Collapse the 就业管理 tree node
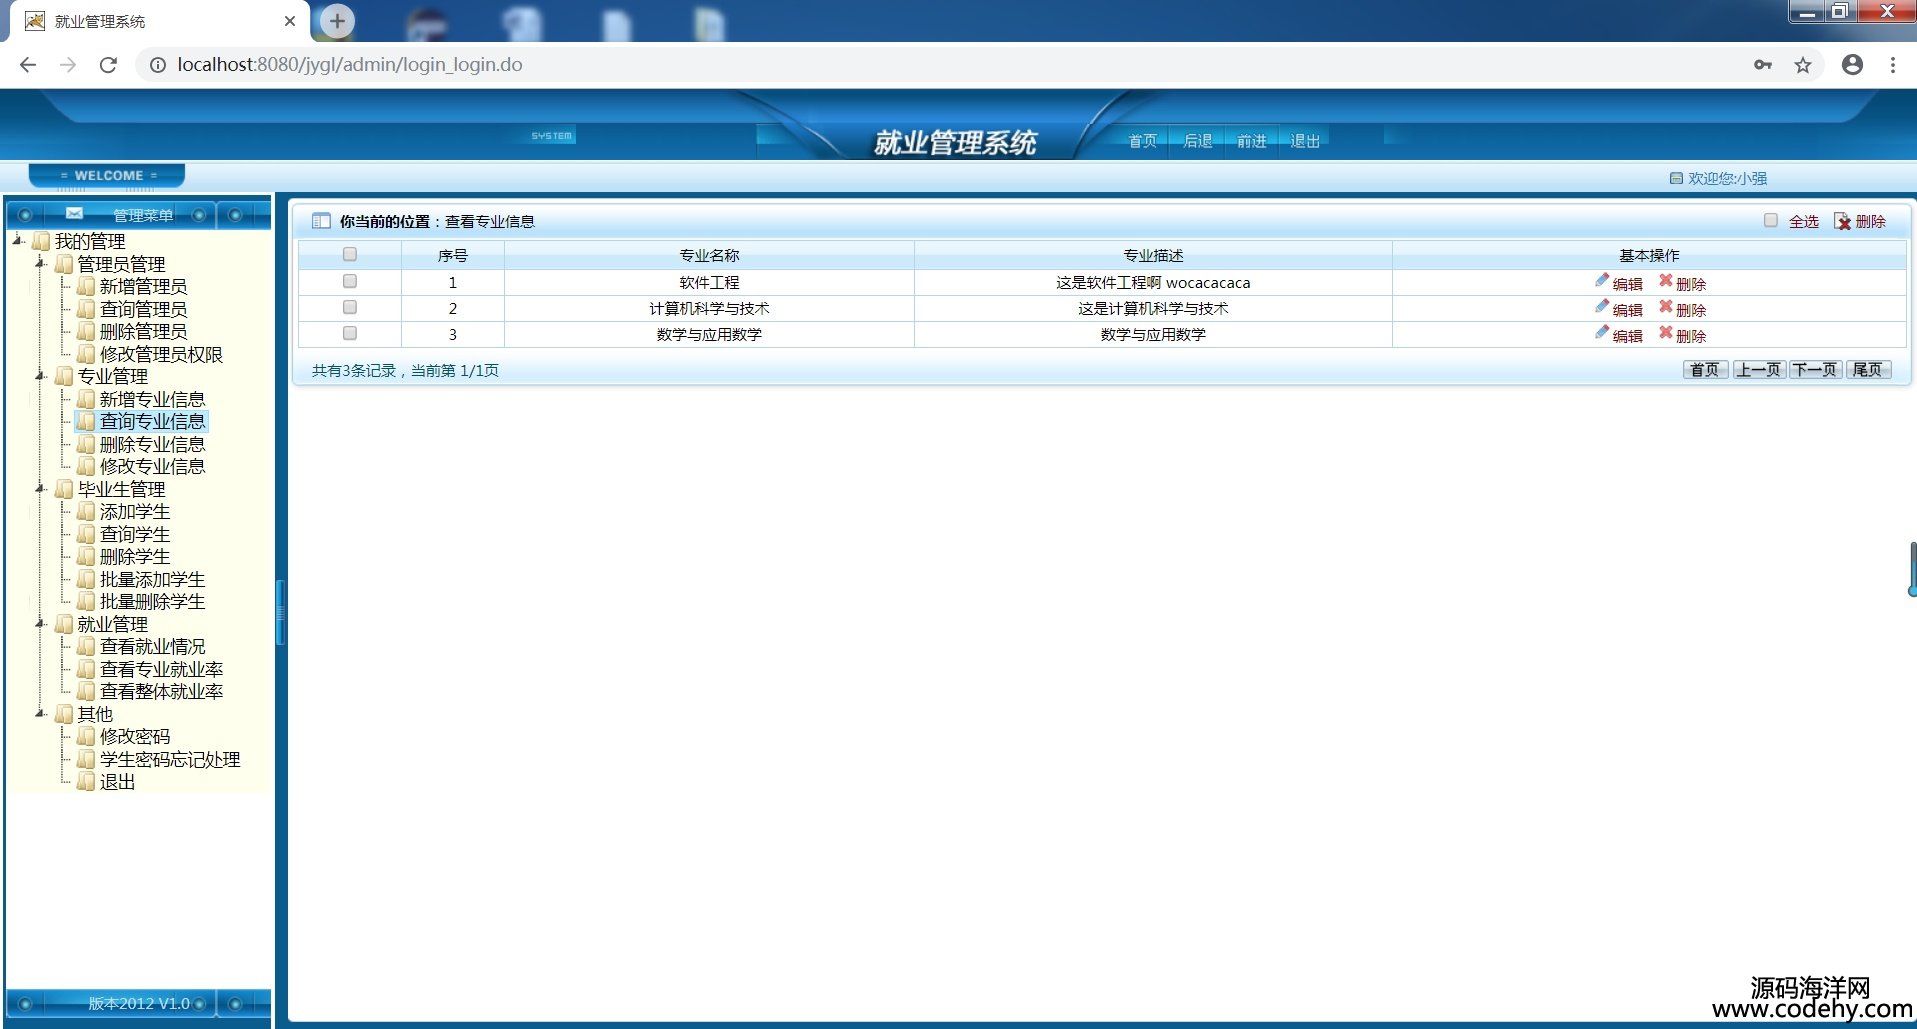Image resolution: width=1917 pixels, height=1029 pixels. (41, 624)
